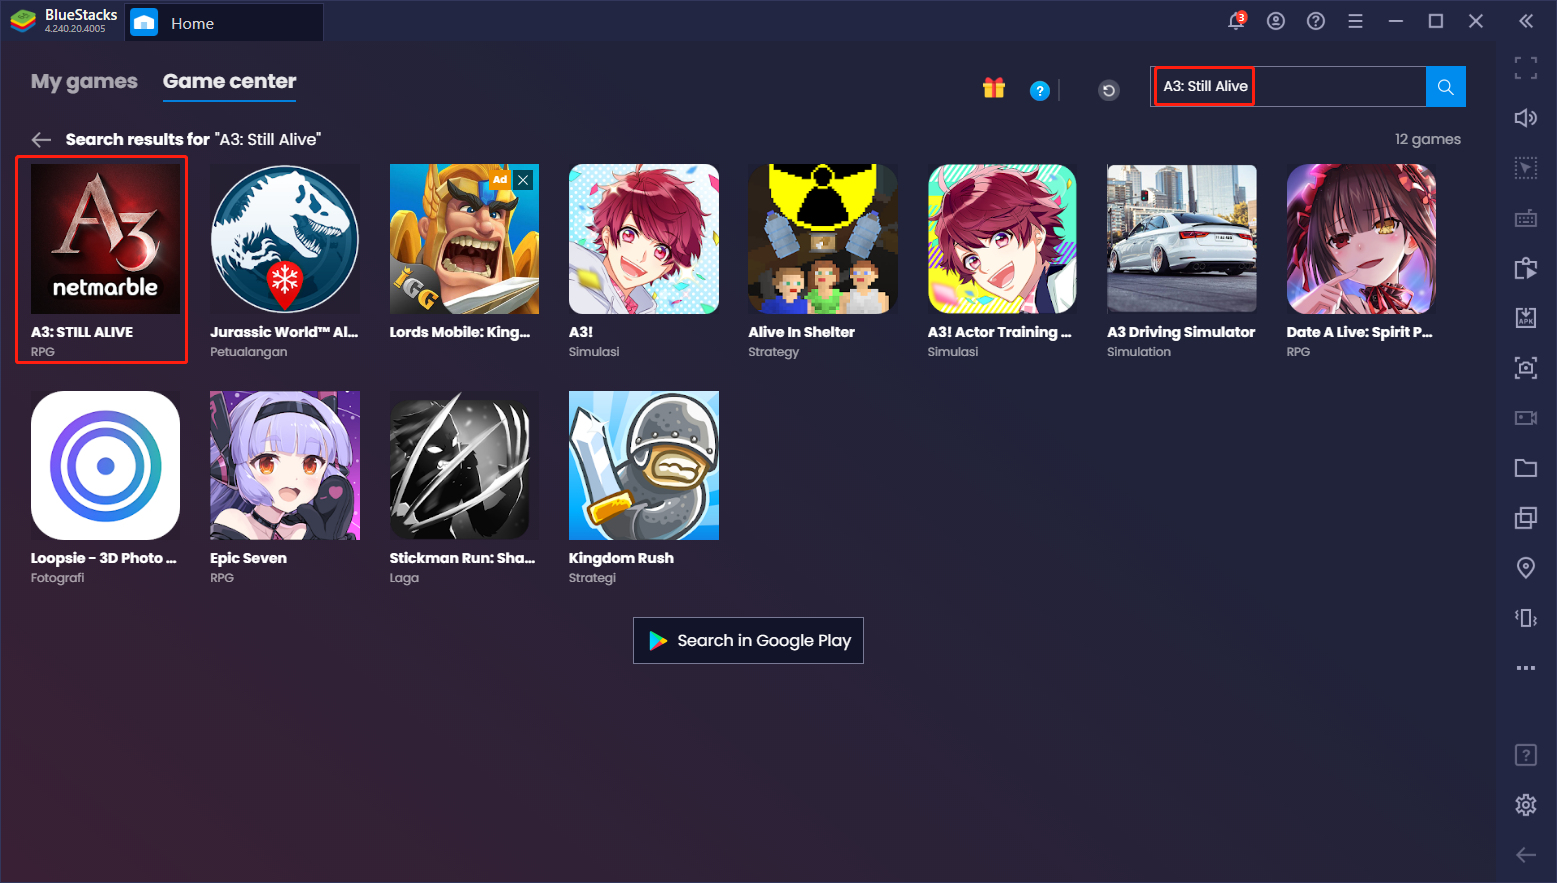Click the A3 Driving Simulator title text
The height and width of the screenshot is (883, 1557).
point(1181,332)
